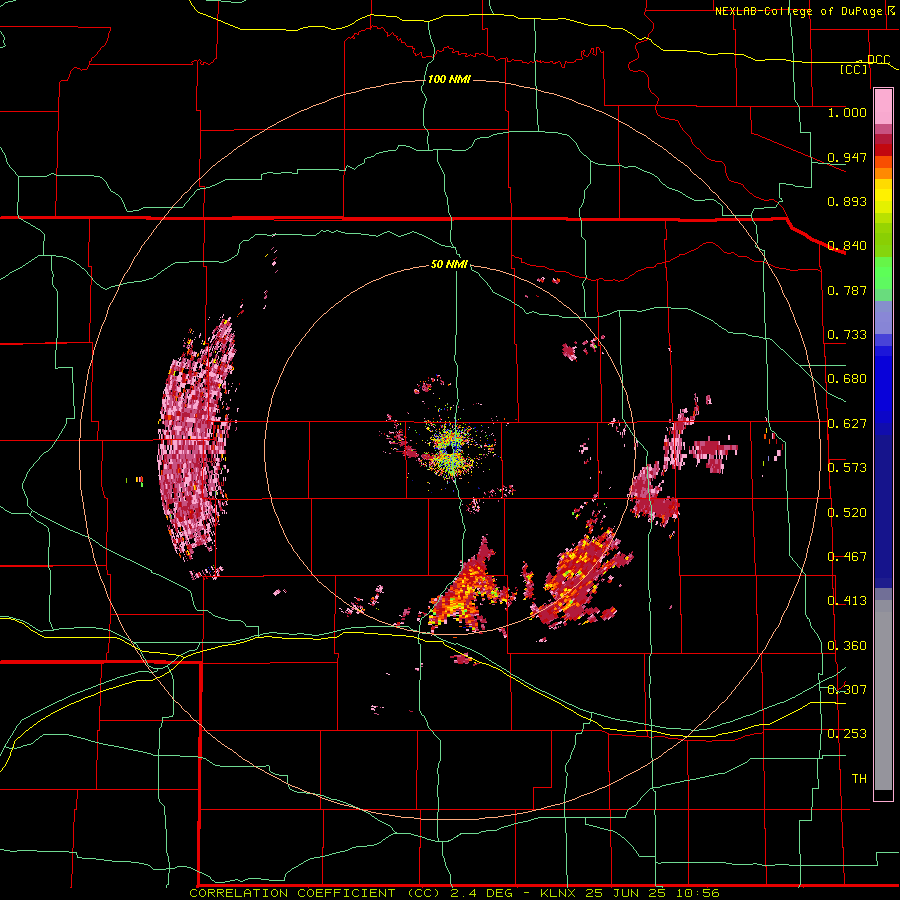Select the 0.840 legend value
Screen dimensions: 900x900
click(x=847, y=246)
